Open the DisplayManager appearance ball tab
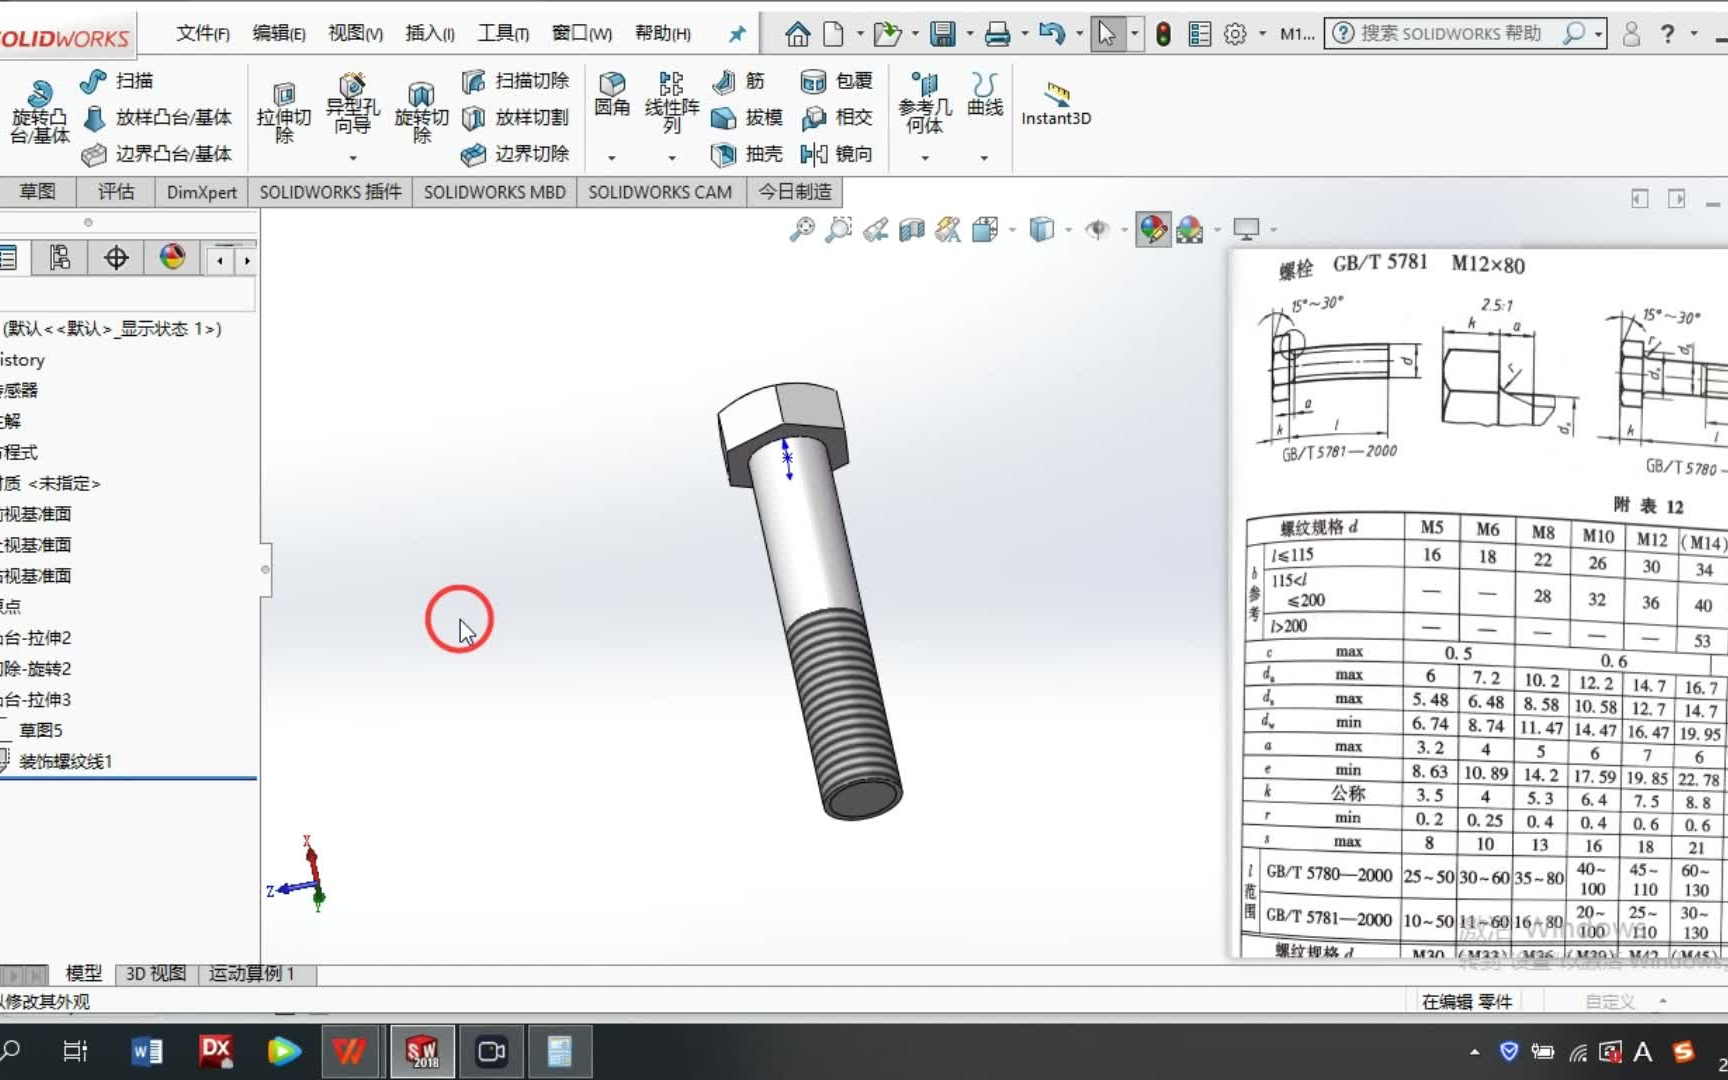The height and width of the screenshot is (1080, 1728). (172, 258)
